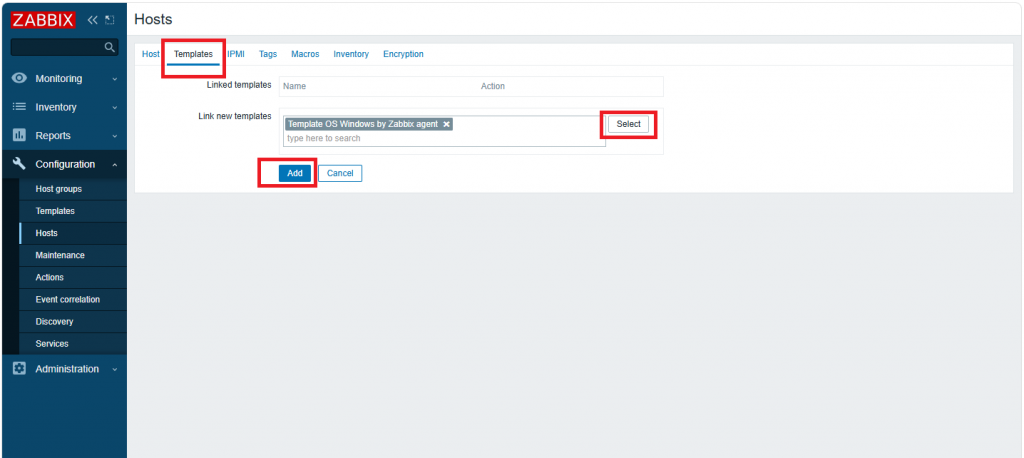Click the Administration gear icon
The height and width of the screenshot is (458, 1024).
[x=19, y=368]
